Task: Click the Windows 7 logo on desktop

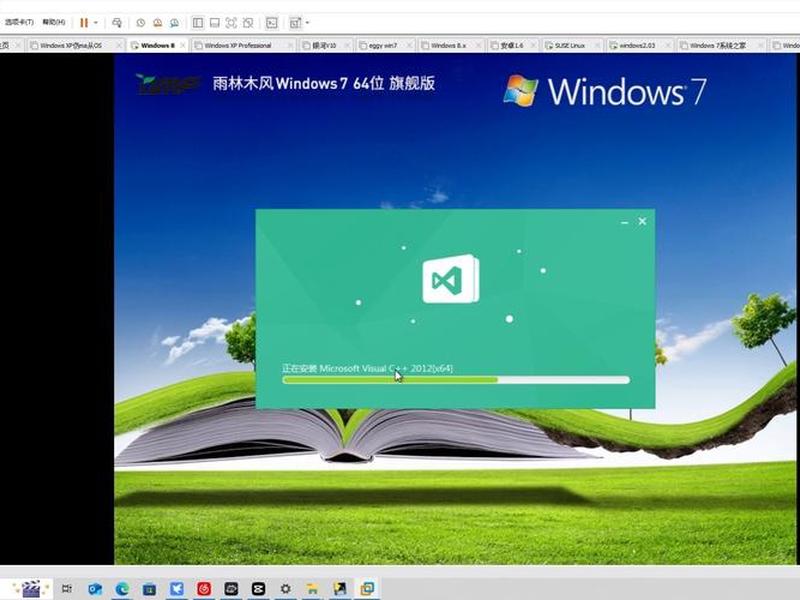Action: click(605, 91)
